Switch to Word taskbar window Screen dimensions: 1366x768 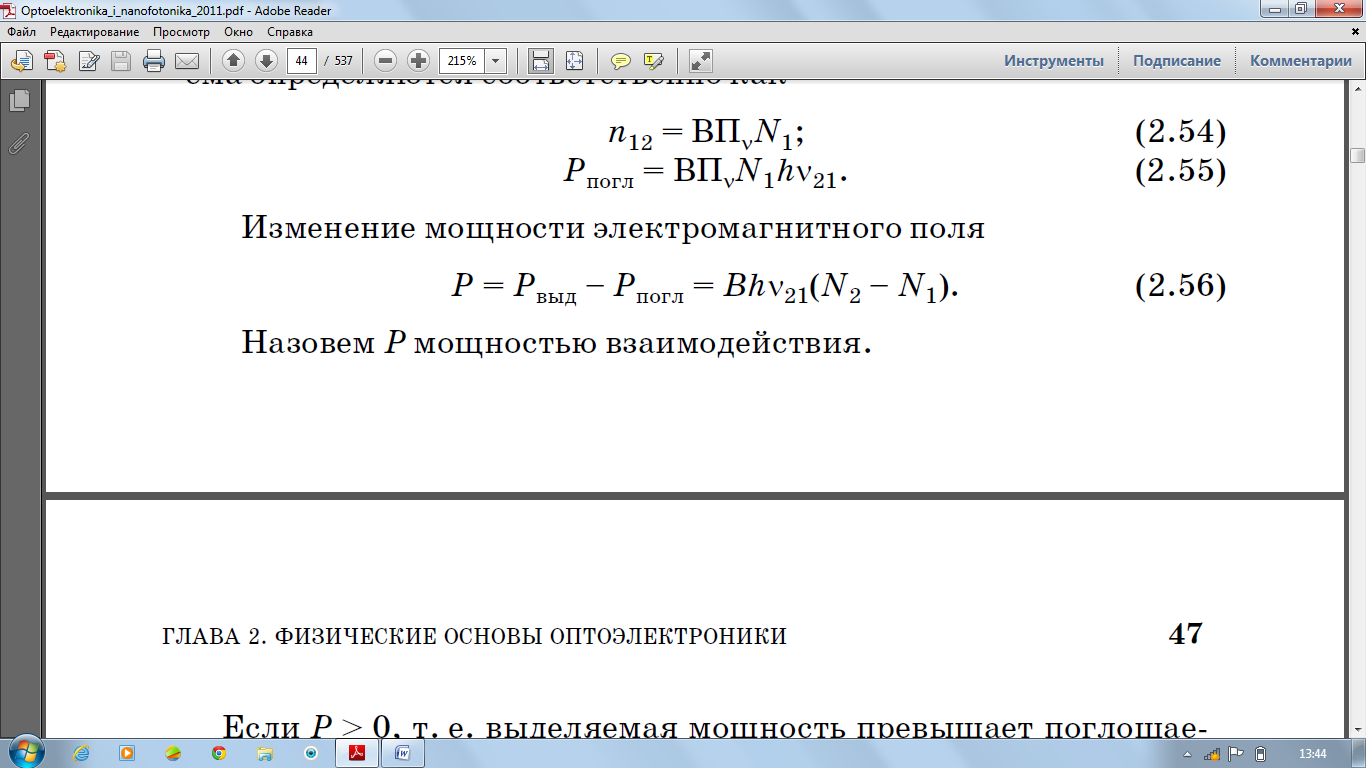click(x=403, y=753)
